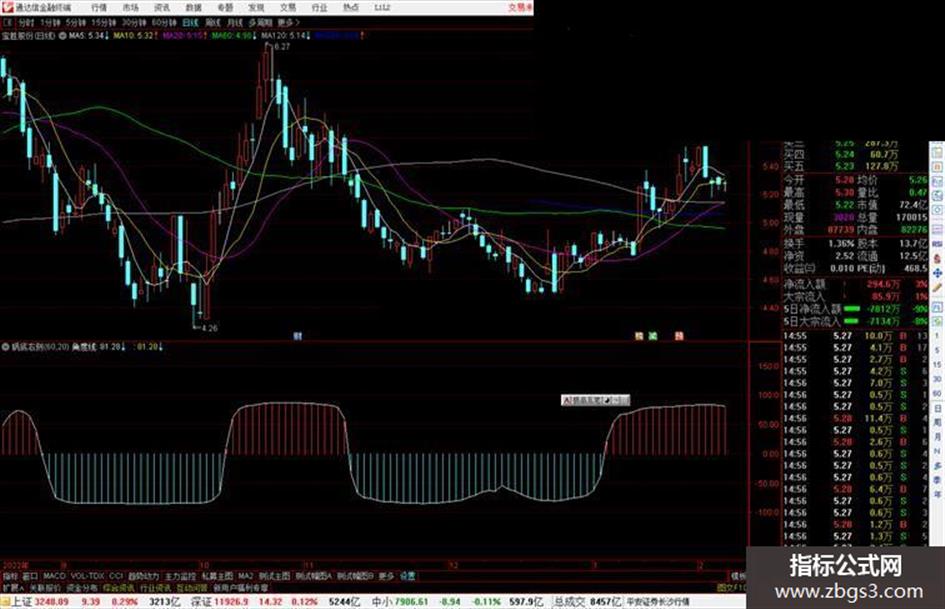Click 上证 index value 3248.89 in status bar

[51, 602]
